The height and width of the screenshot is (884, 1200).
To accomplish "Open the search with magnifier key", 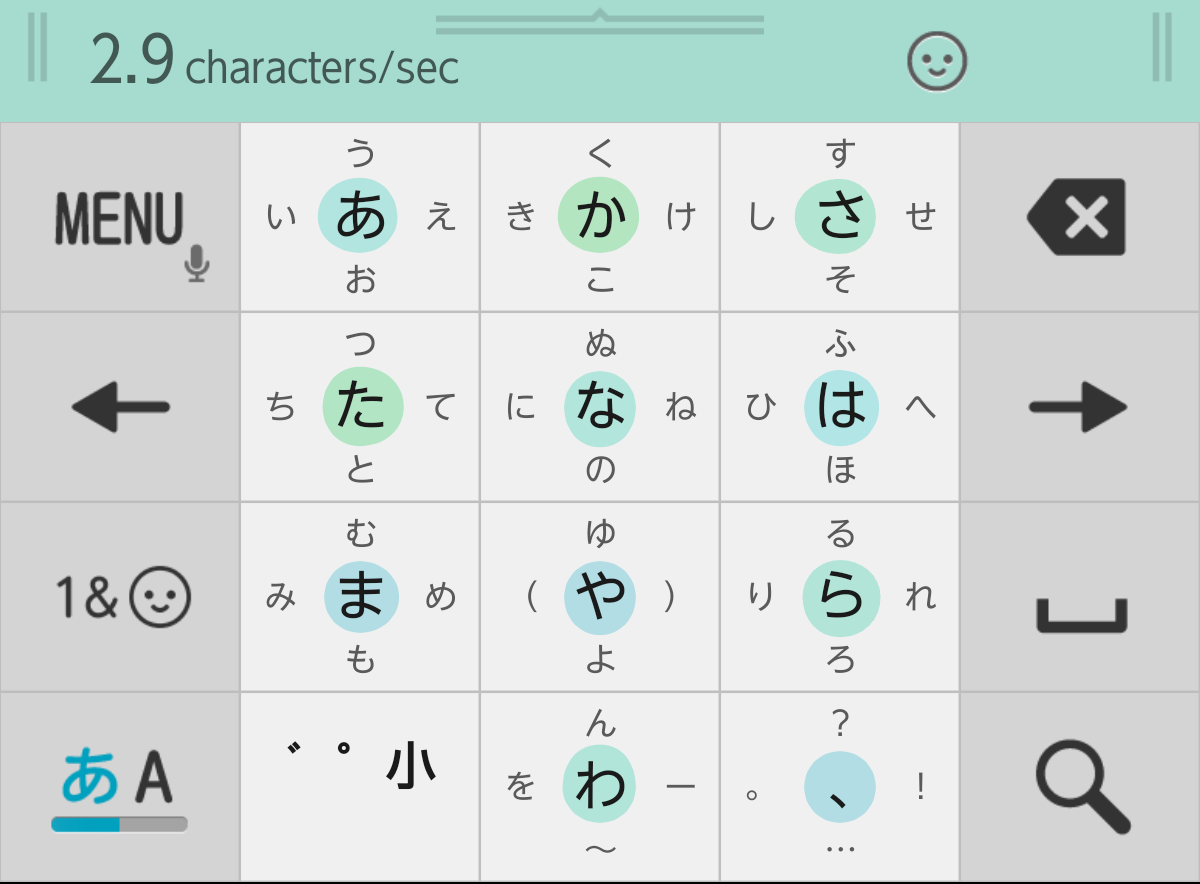I will (1080, 785).
